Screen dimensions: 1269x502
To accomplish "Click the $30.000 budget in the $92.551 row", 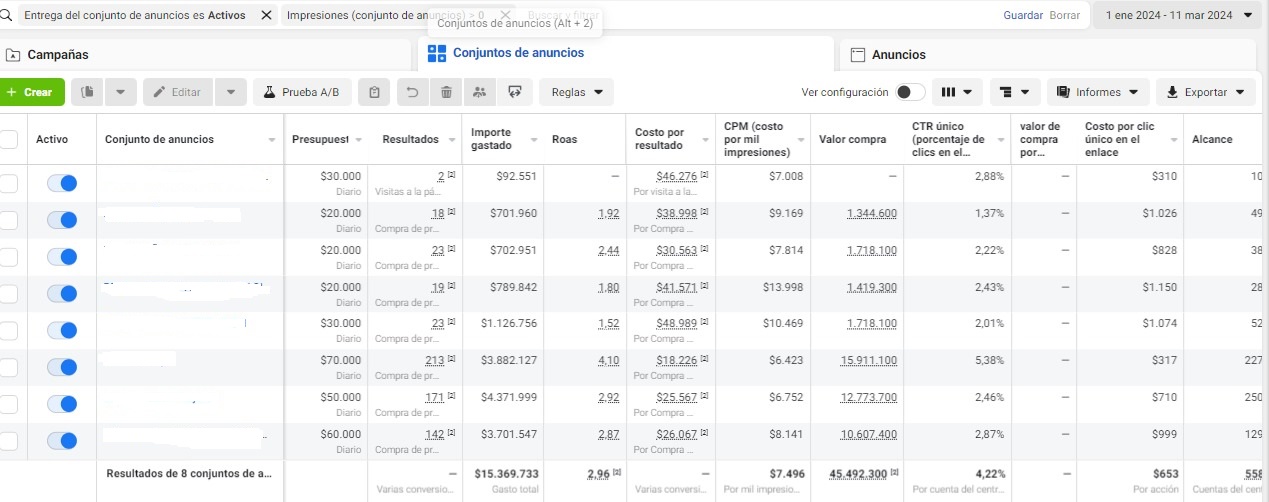I will [x=340, y=176].
